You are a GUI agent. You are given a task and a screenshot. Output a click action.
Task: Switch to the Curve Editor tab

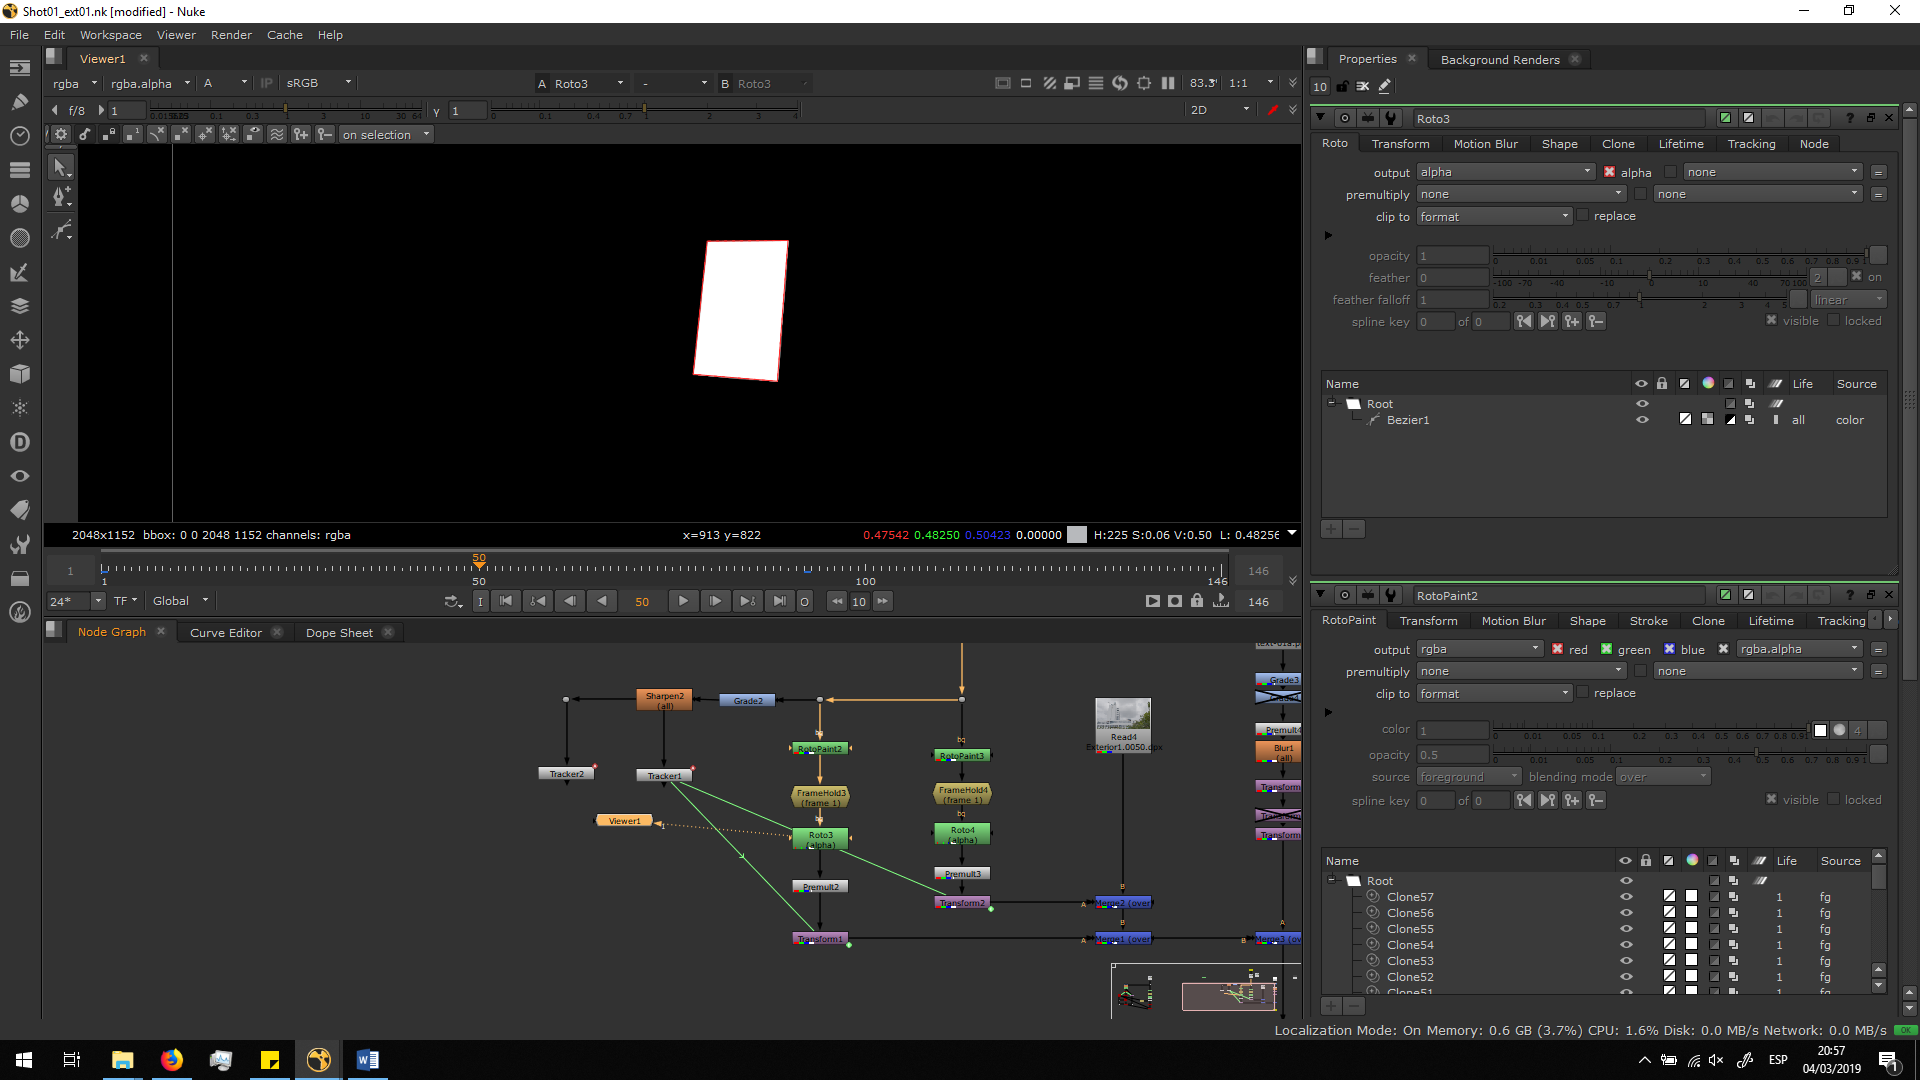(x=225, y=632)
